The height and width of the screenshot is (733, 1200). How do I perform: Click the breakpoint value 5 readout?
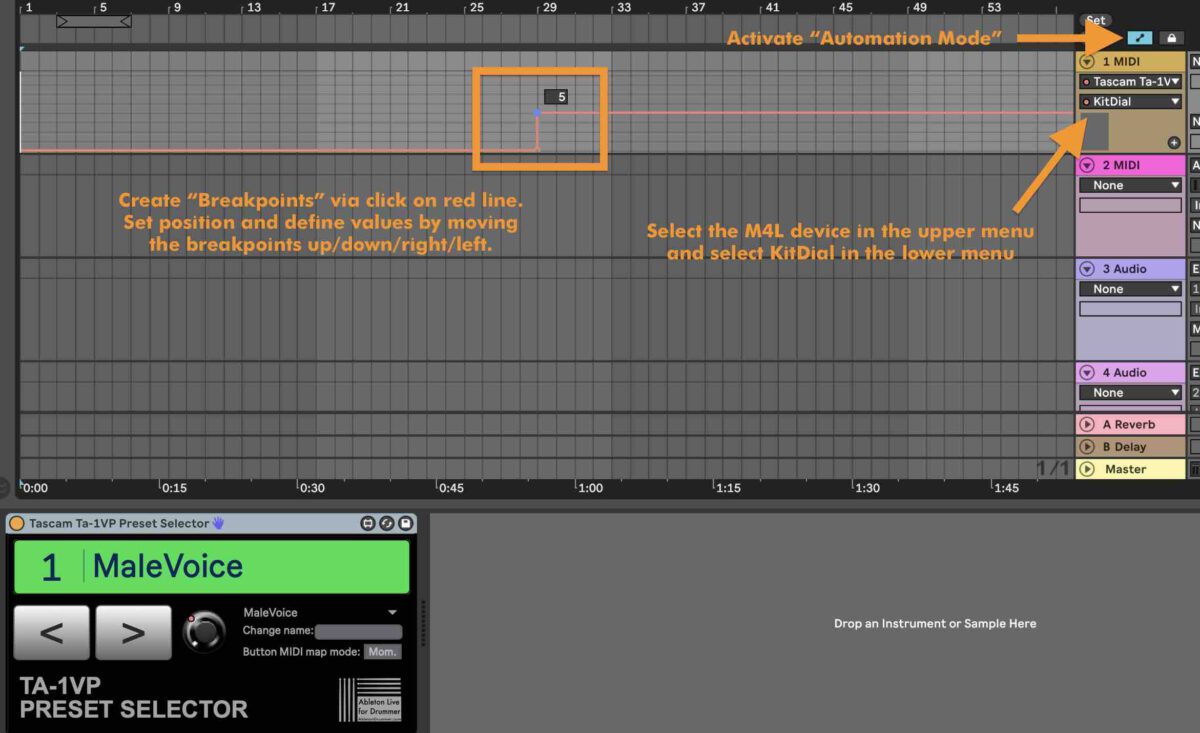pyautogui.click(x=556, y=97)
